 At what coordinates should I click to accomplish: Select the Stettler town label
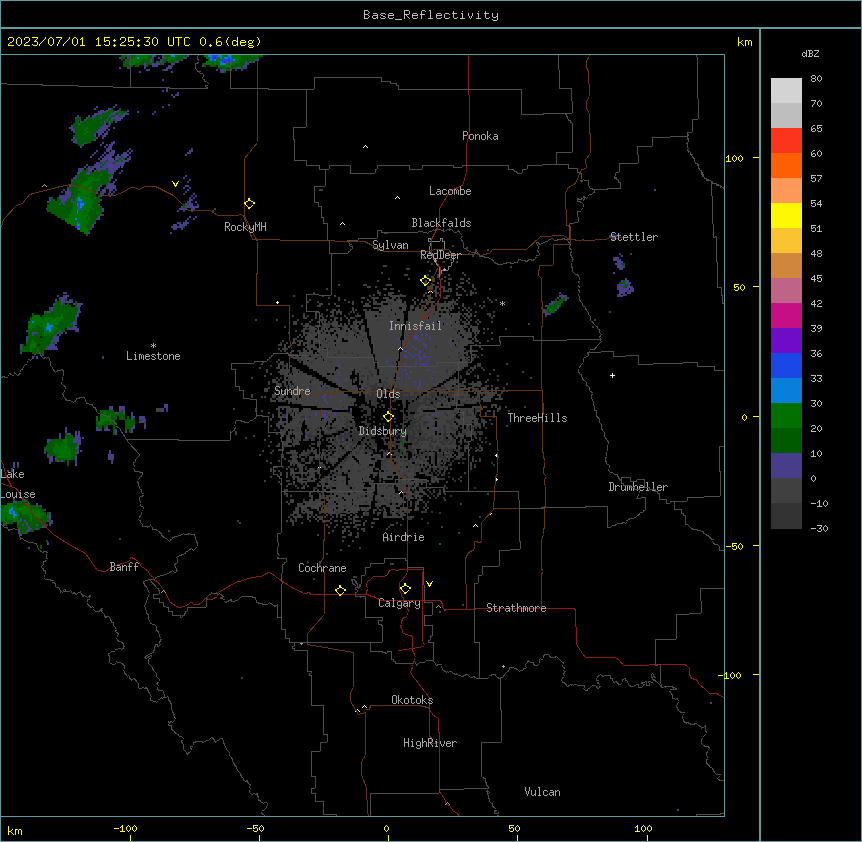(x=634, y=237)
